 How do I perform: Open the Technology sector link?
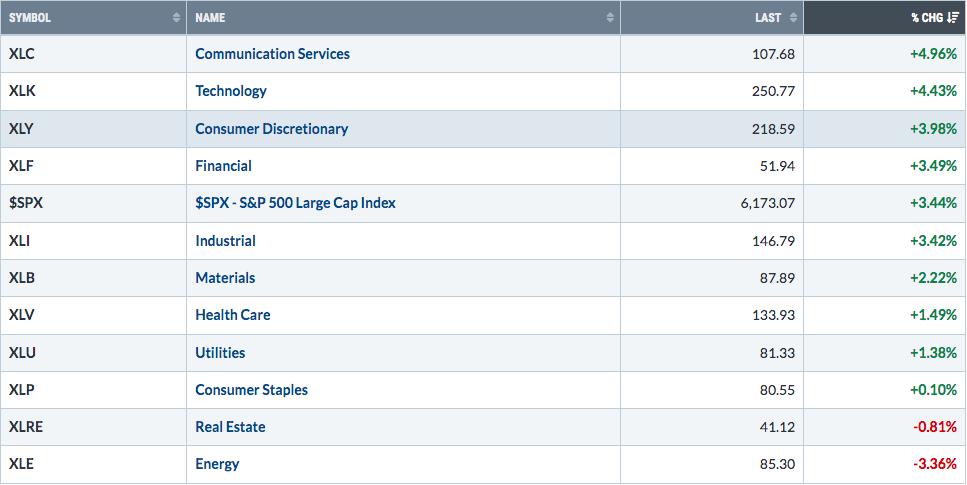231,91
